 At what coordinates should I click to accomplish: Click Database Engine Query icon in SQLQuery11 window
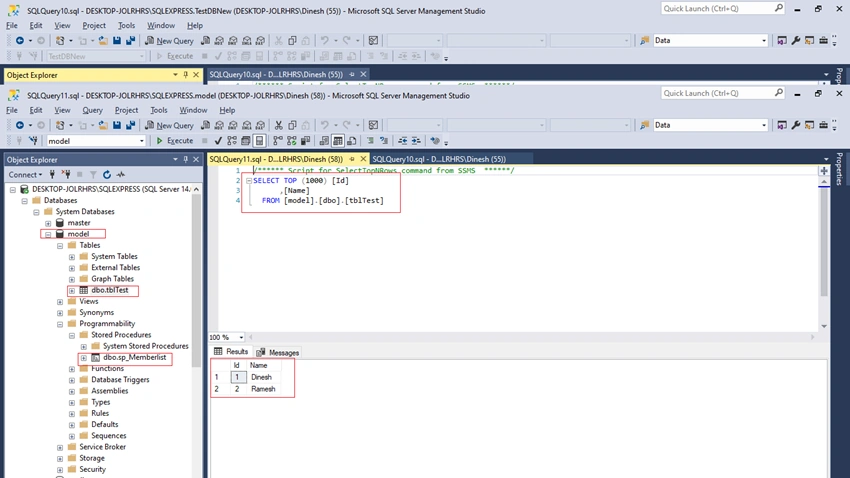pos(205,125)
